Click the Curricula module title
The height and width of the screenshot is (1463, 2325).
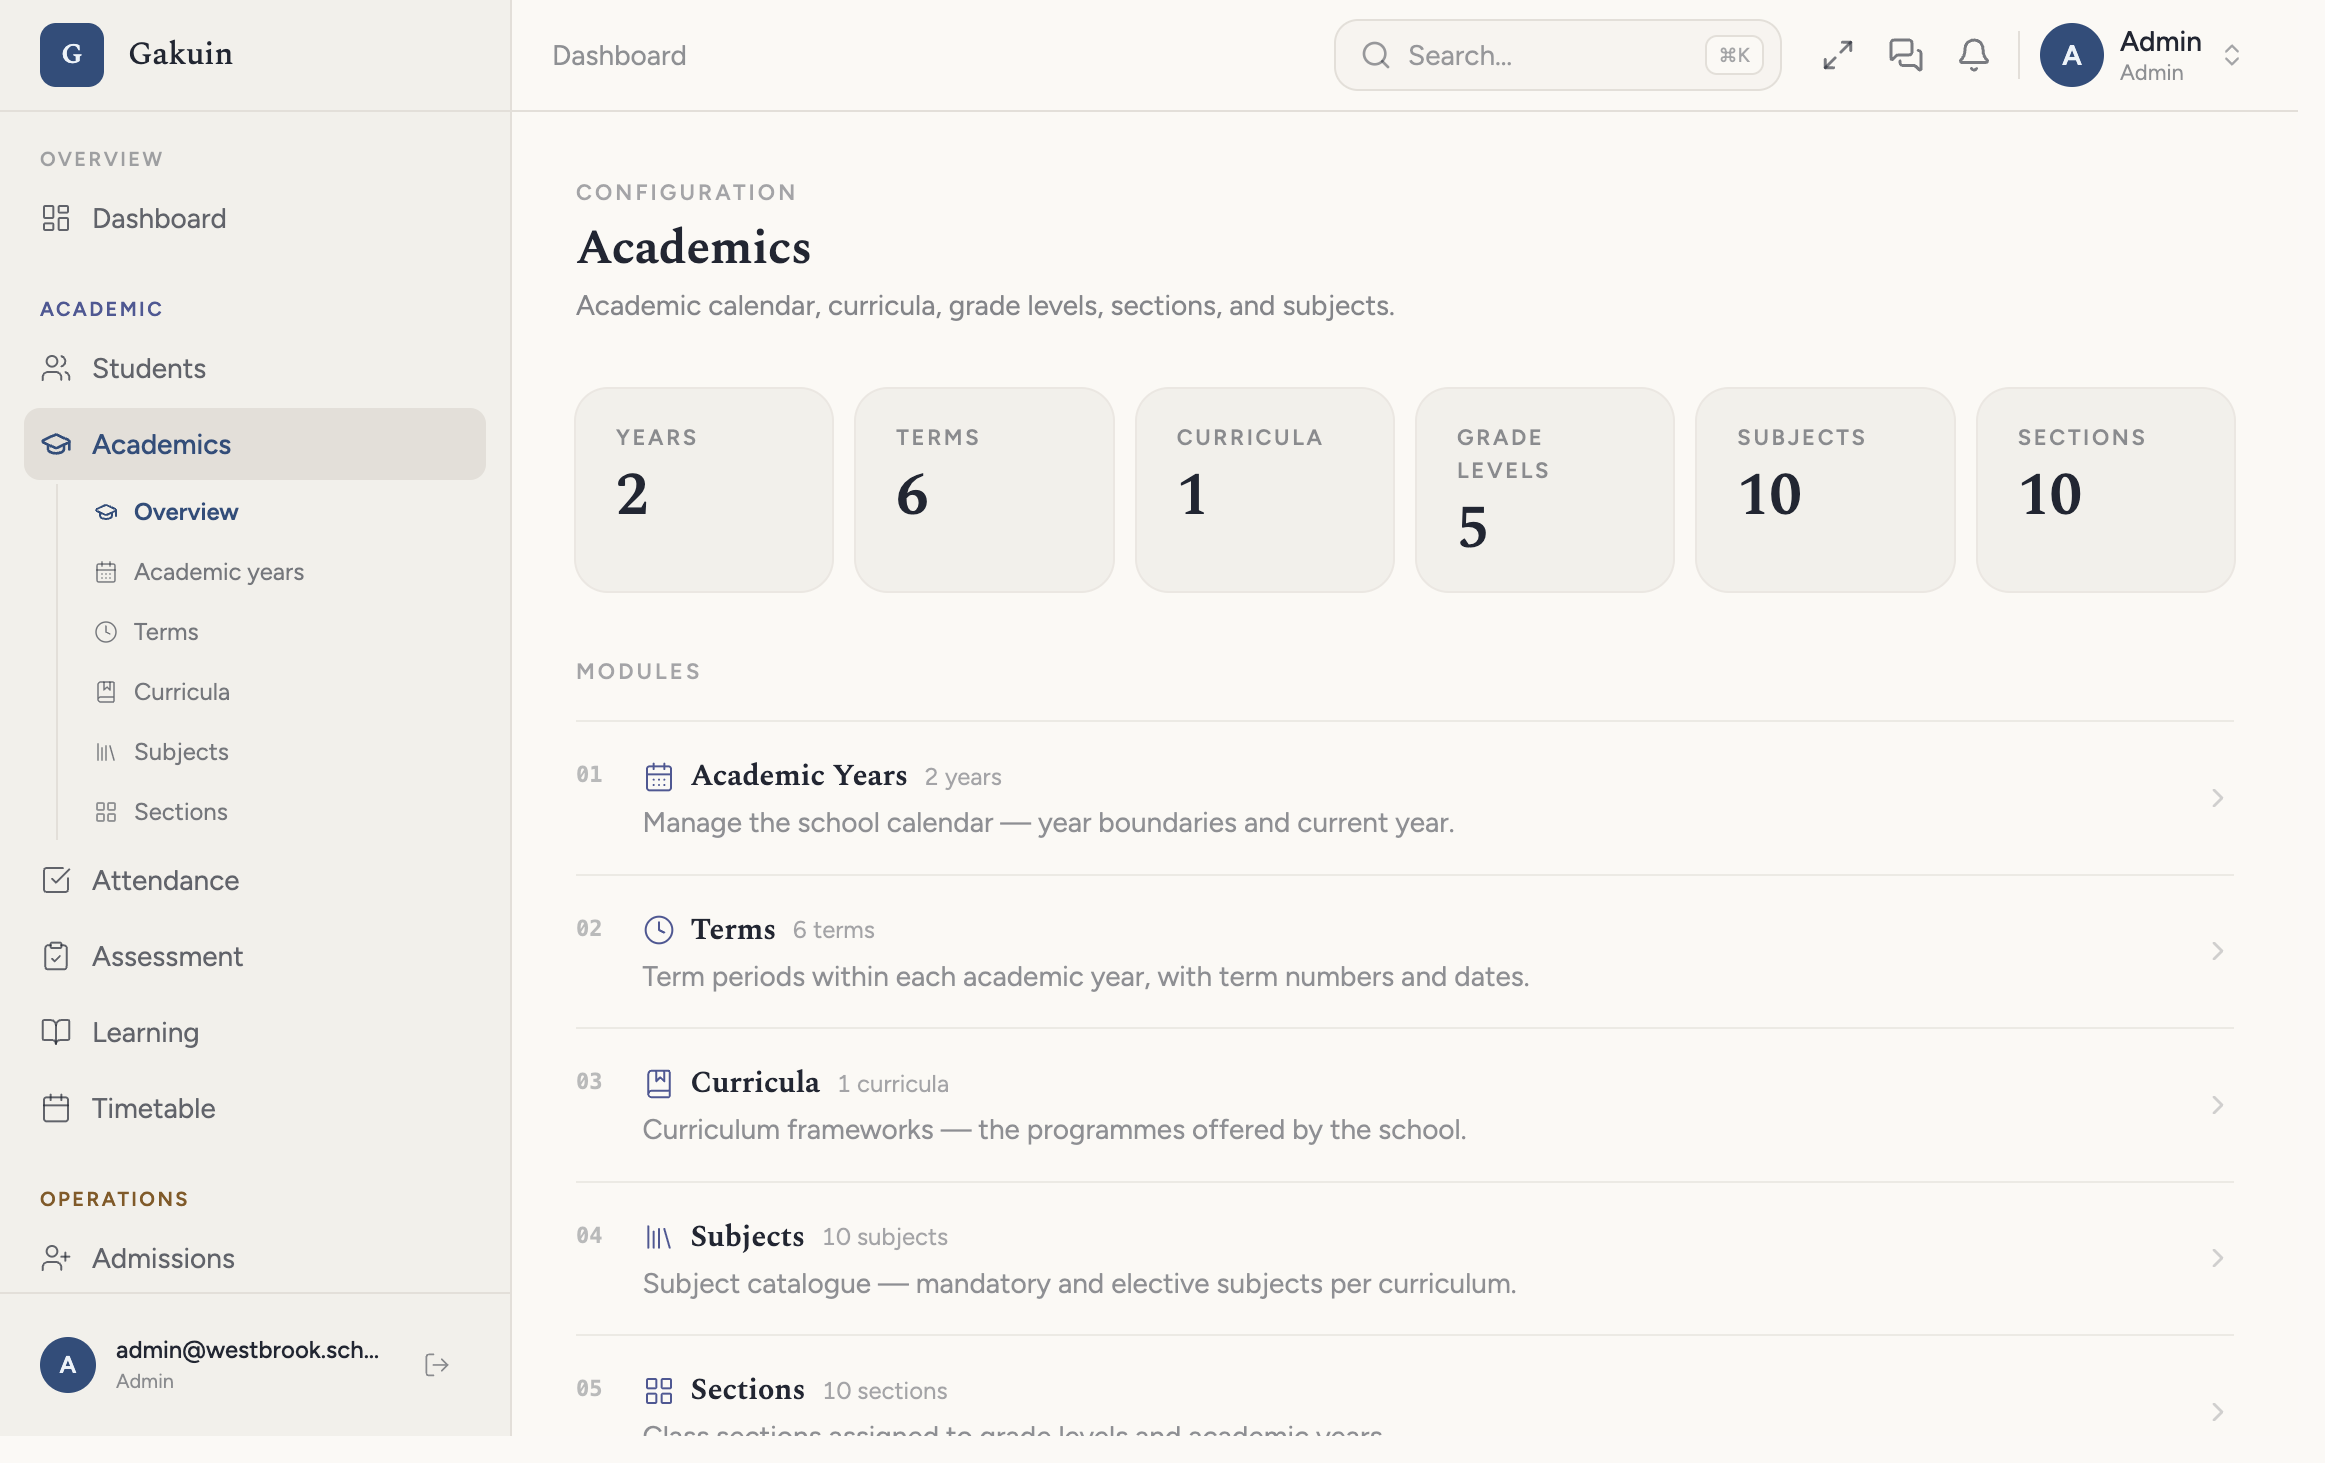click(x=755, y=1083)
